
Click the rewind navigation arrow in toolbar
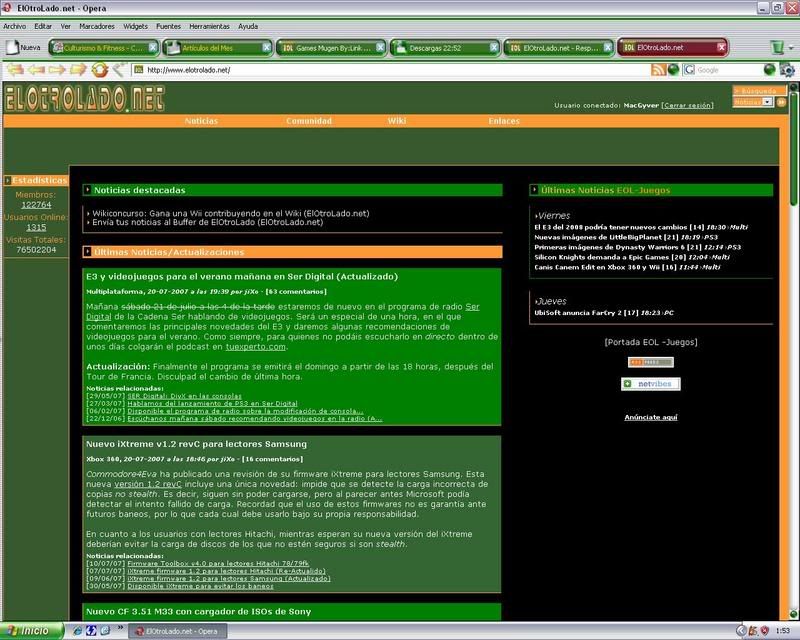pos(15,69)
